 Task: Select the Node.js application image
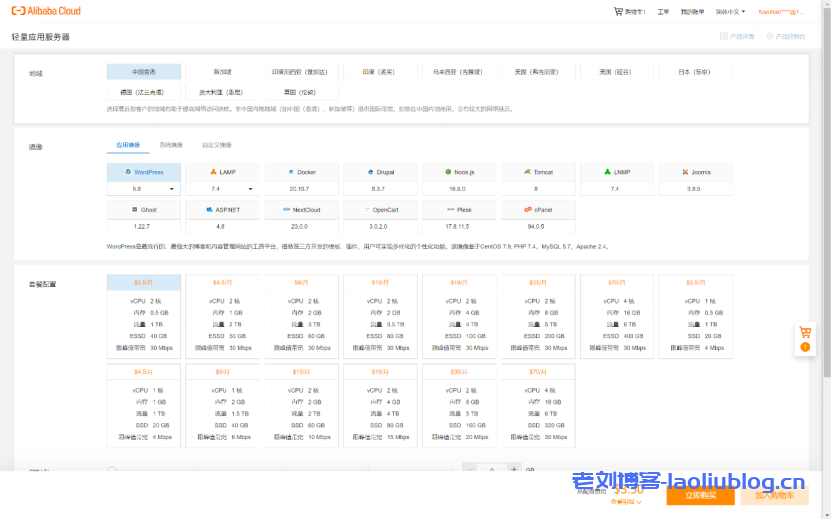point(459,172)
